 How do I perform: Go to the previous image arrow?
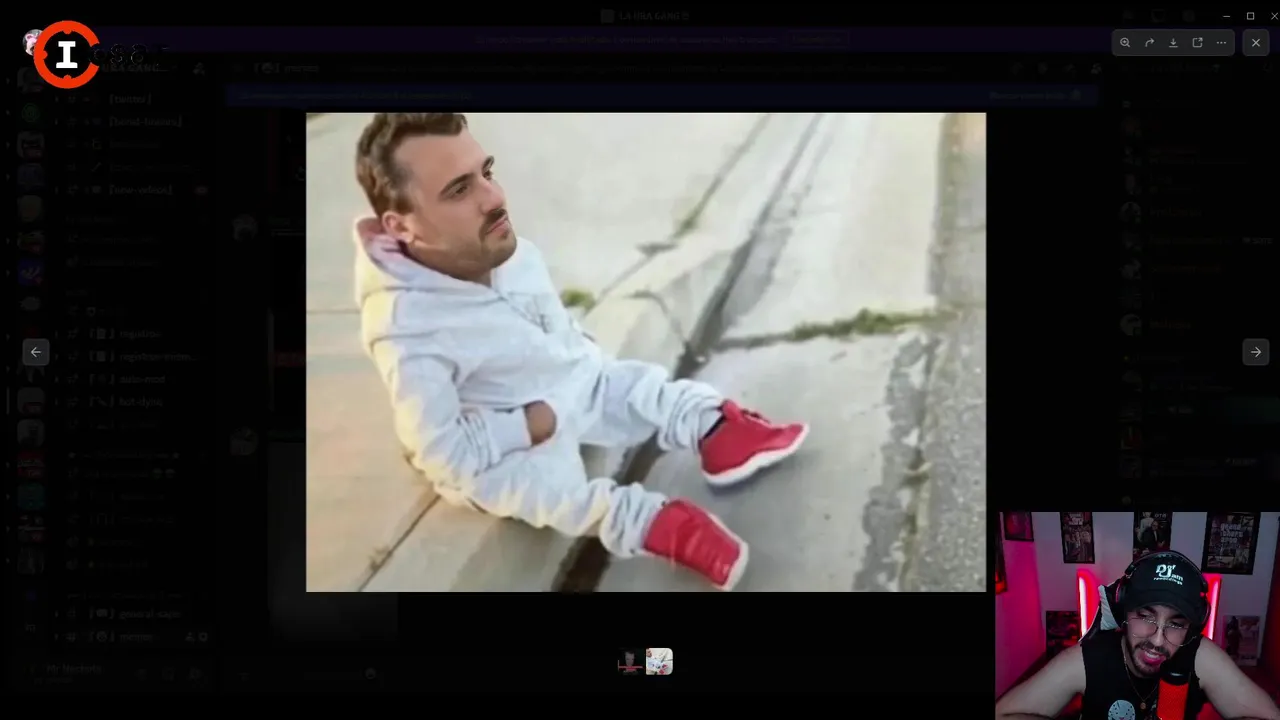(x=36, y=352)
